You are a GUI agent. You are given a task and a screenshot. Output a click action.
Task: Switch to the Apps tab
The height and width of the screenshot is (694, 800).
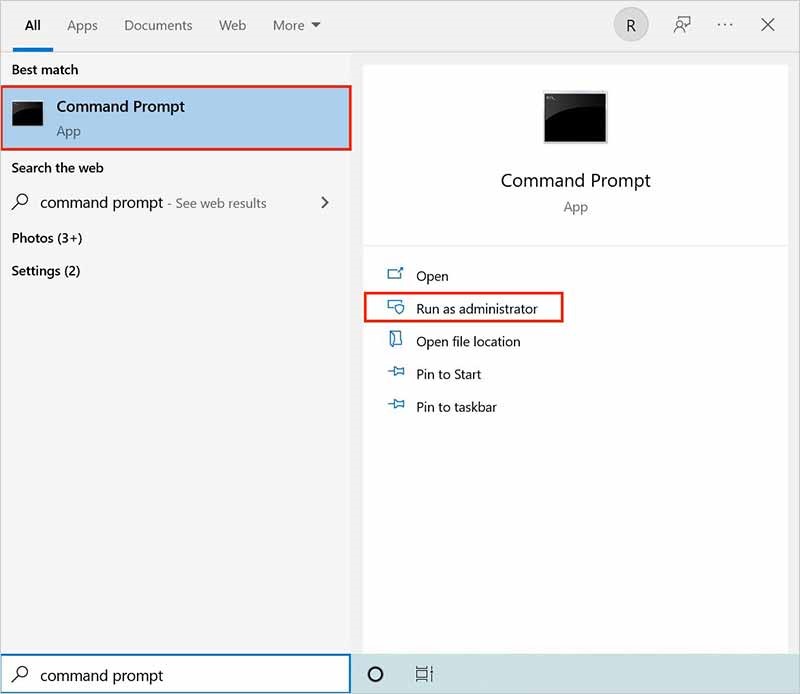[x=82, y=25]
